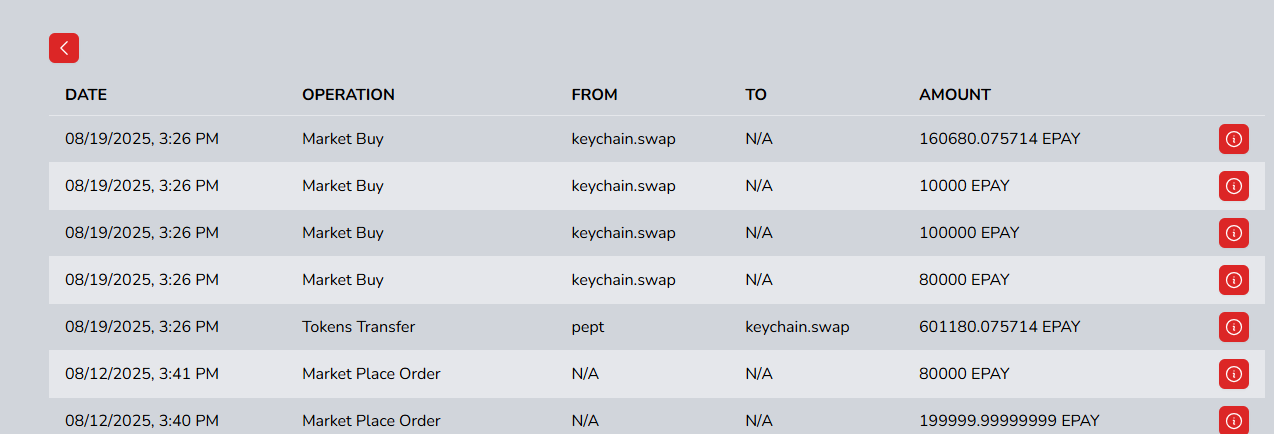
Task: View info for 199999.99999999 EPAY order
Action: (x=1233, y=420)
